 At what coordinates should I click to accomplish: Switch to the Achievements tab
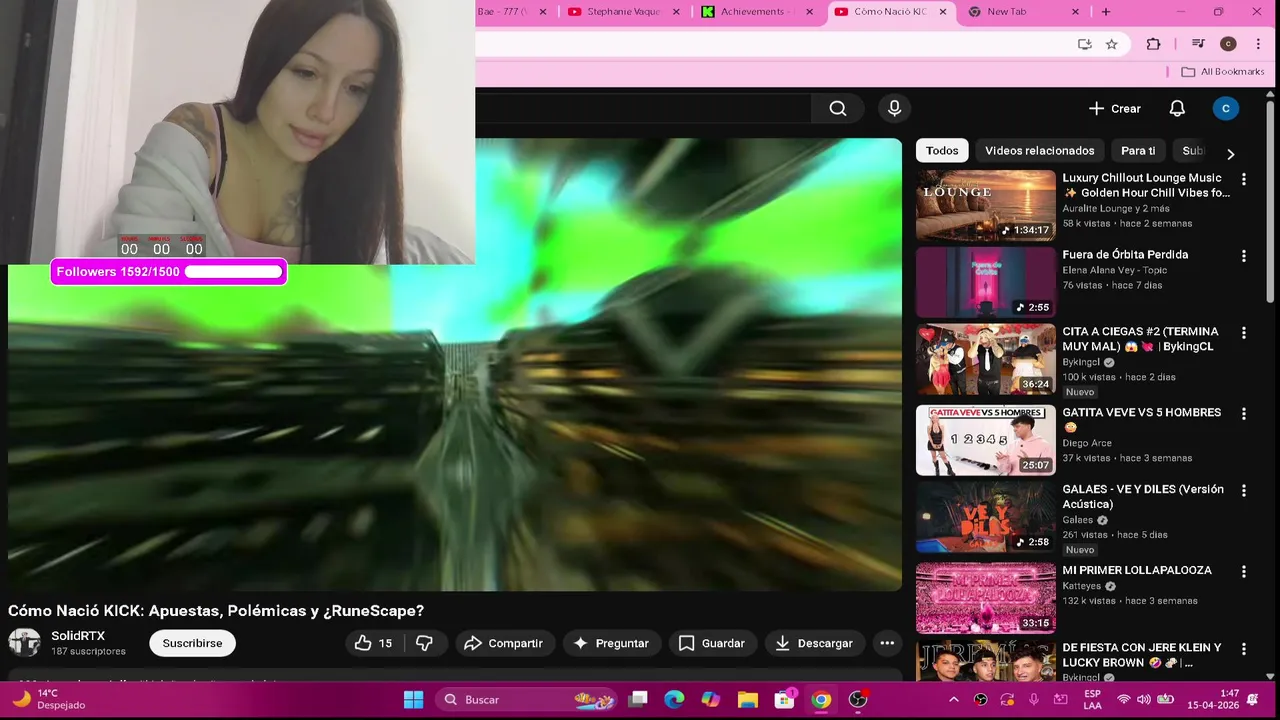(x=759, y=12)
